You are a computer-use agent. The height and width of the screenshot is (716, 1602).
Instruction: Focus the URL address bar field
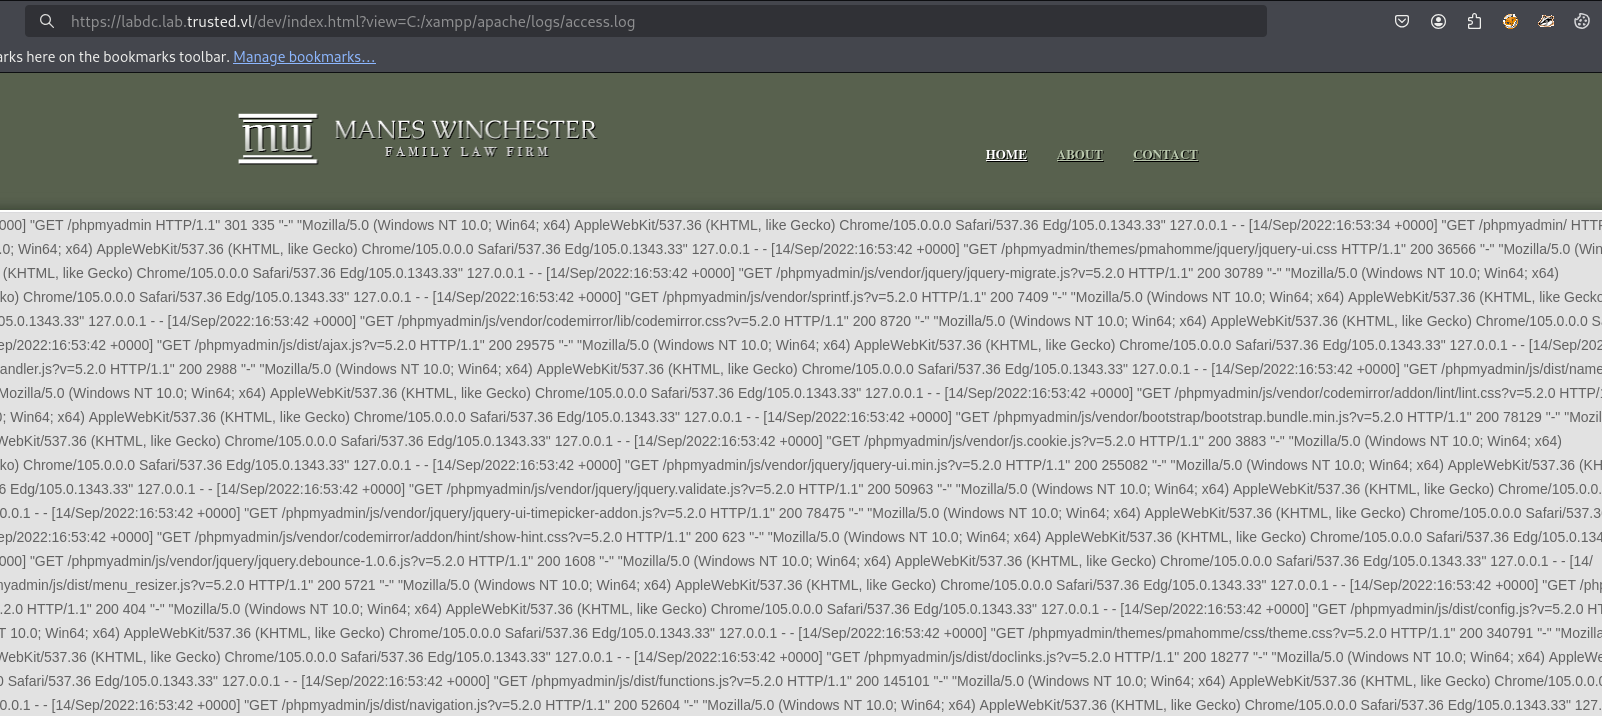coord(660,21)
